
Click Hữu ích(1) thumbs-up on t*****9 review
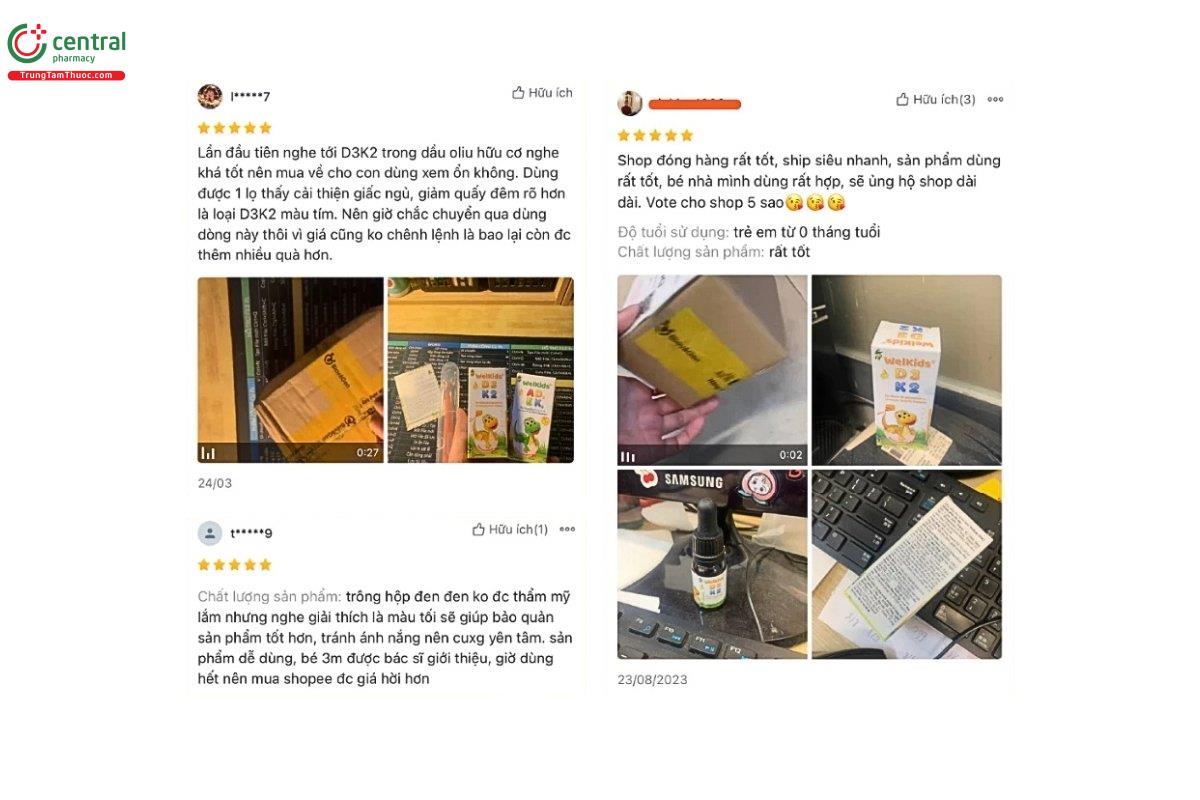pos(510,529)
